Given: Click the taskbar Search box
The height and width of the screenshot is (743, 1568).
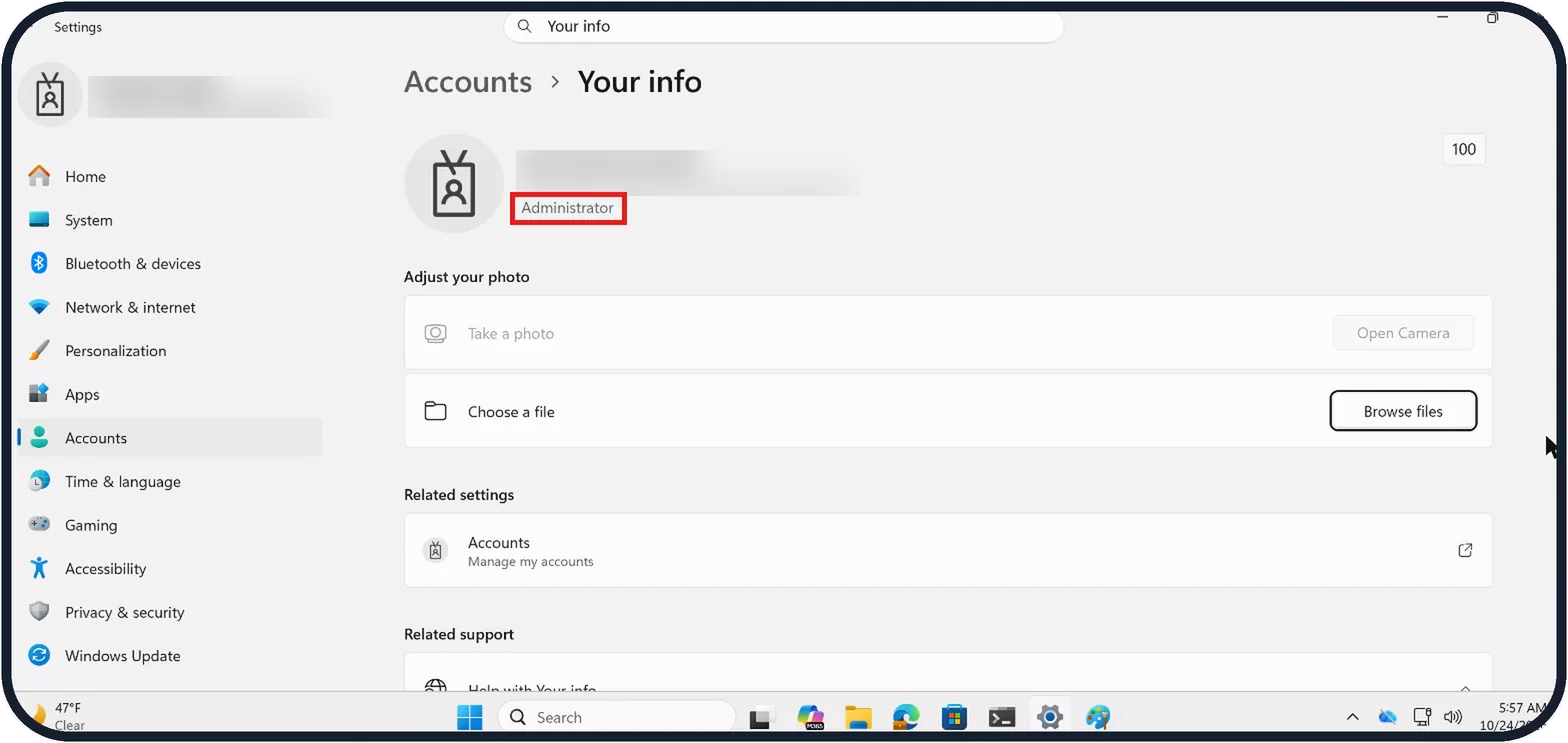Looking at the screenshot, I should (615, 717).
